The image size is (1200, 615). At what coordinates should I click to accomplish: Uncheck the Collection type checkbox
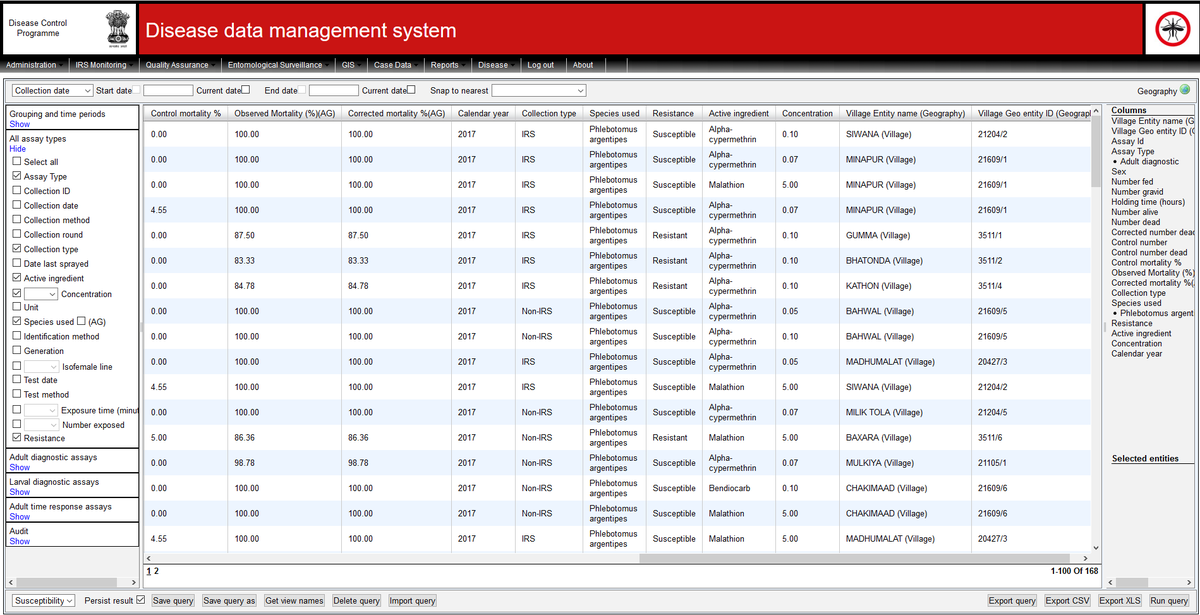click(x=17, y=249)
